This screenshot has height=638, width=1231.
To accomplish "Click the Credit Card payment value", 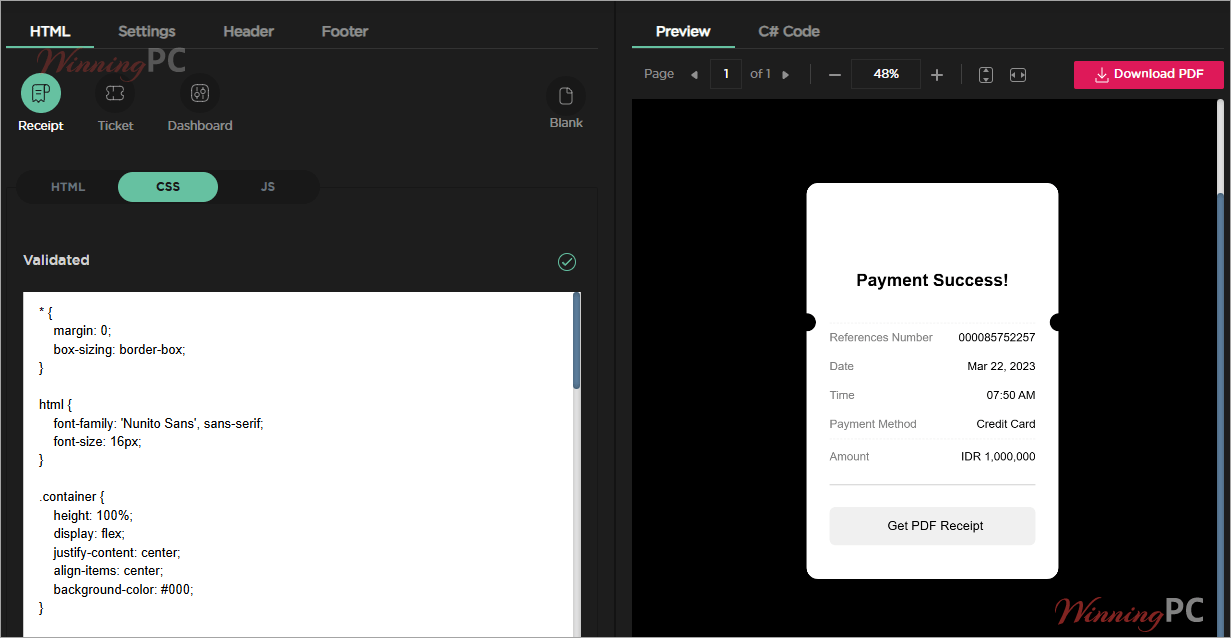I will click(x=1006, y=424).
